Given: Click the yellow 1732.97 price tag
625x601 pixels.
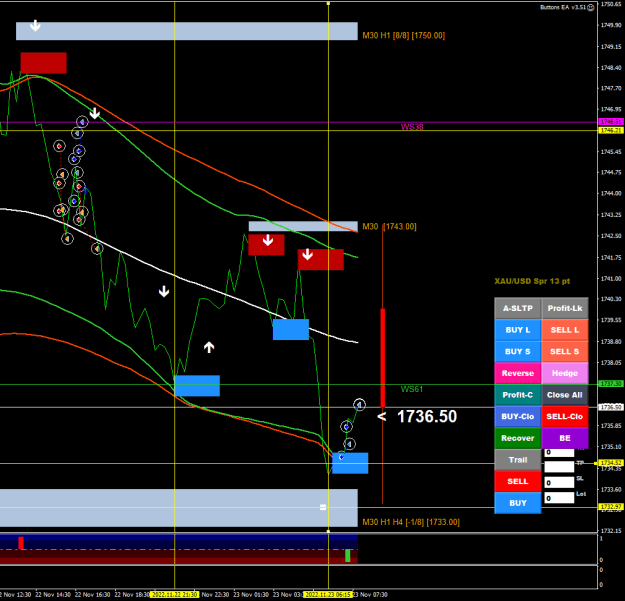Looking at the screenshot, I should point(611,507).
